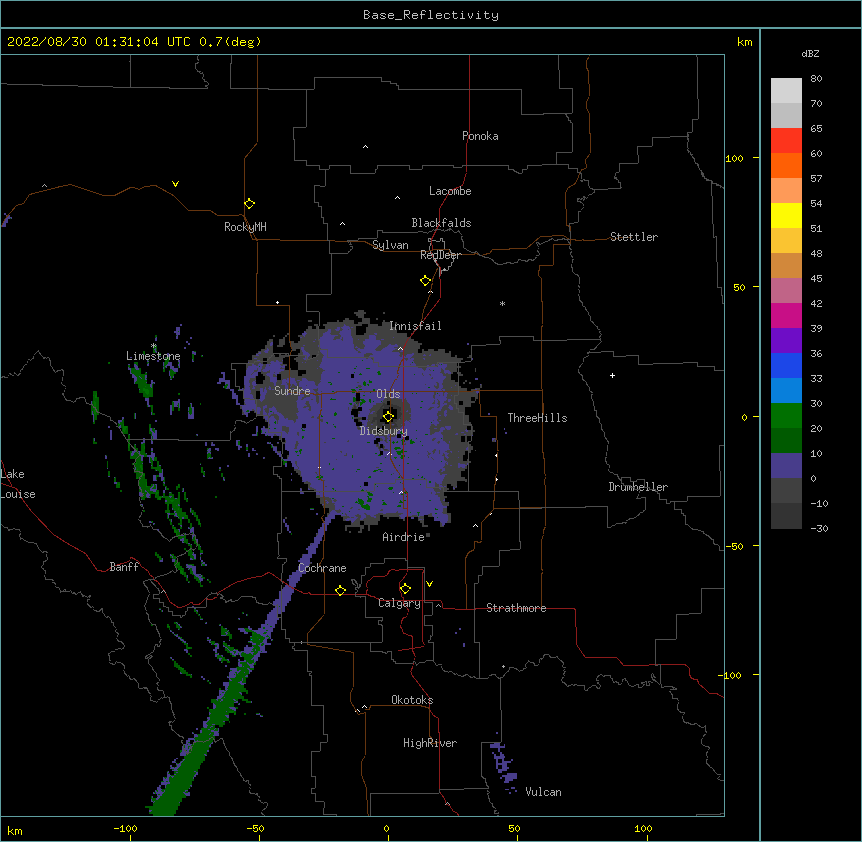Click the purple echo patch near Vulcan
Viewport: 862px width, 842px height.
point(503,763)
